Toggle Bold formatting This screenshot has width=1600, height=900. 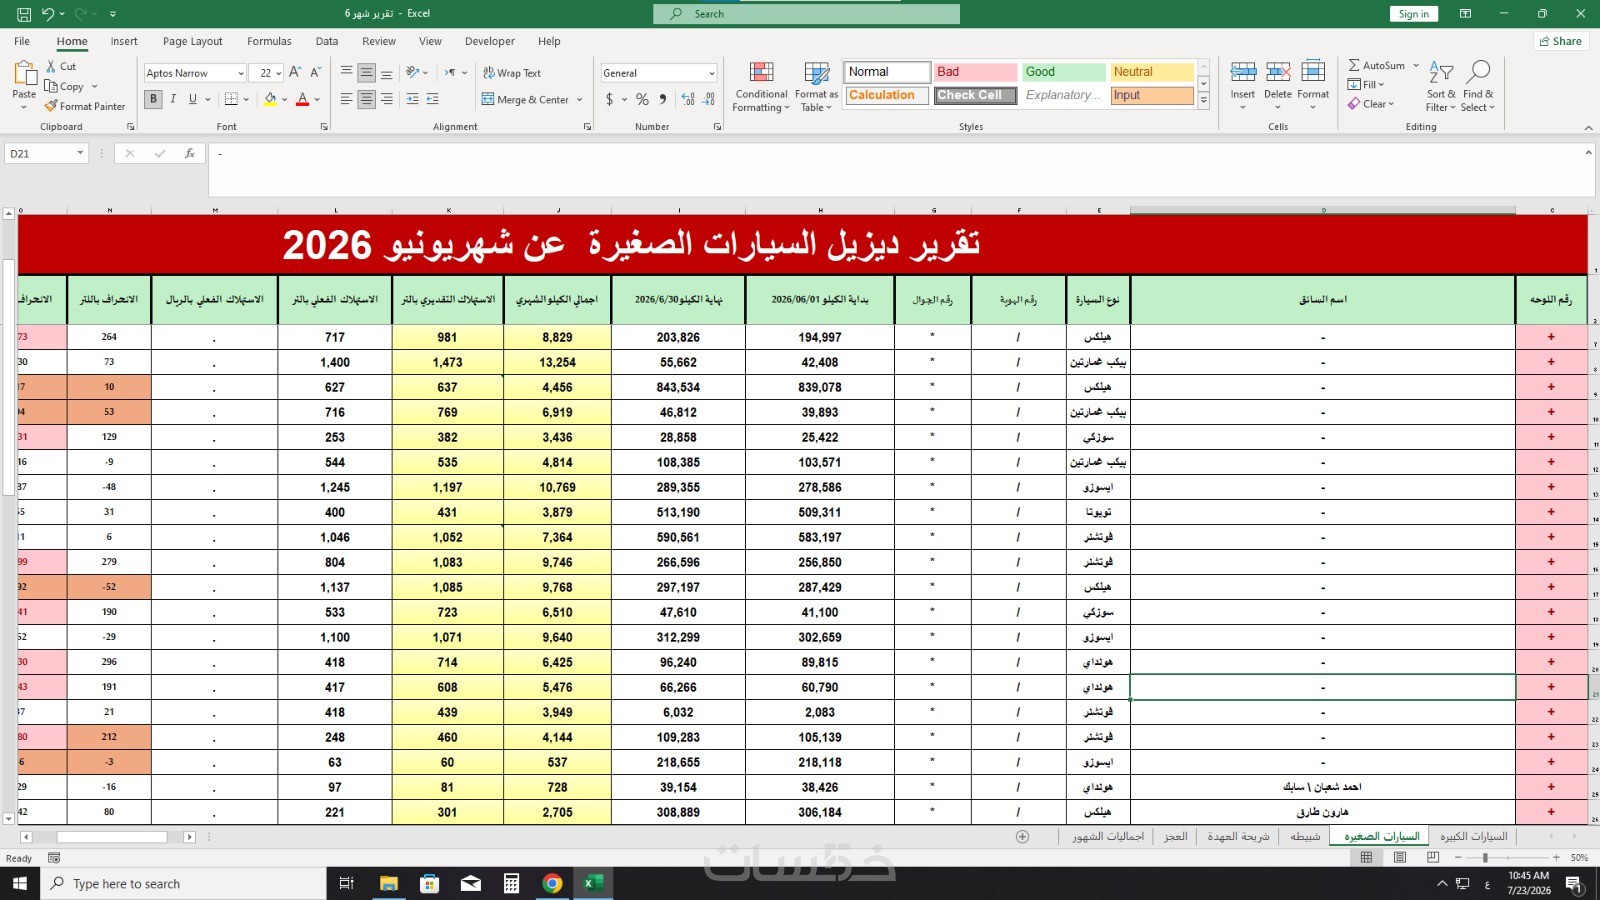pyautogui.click(x=153, y=99)
